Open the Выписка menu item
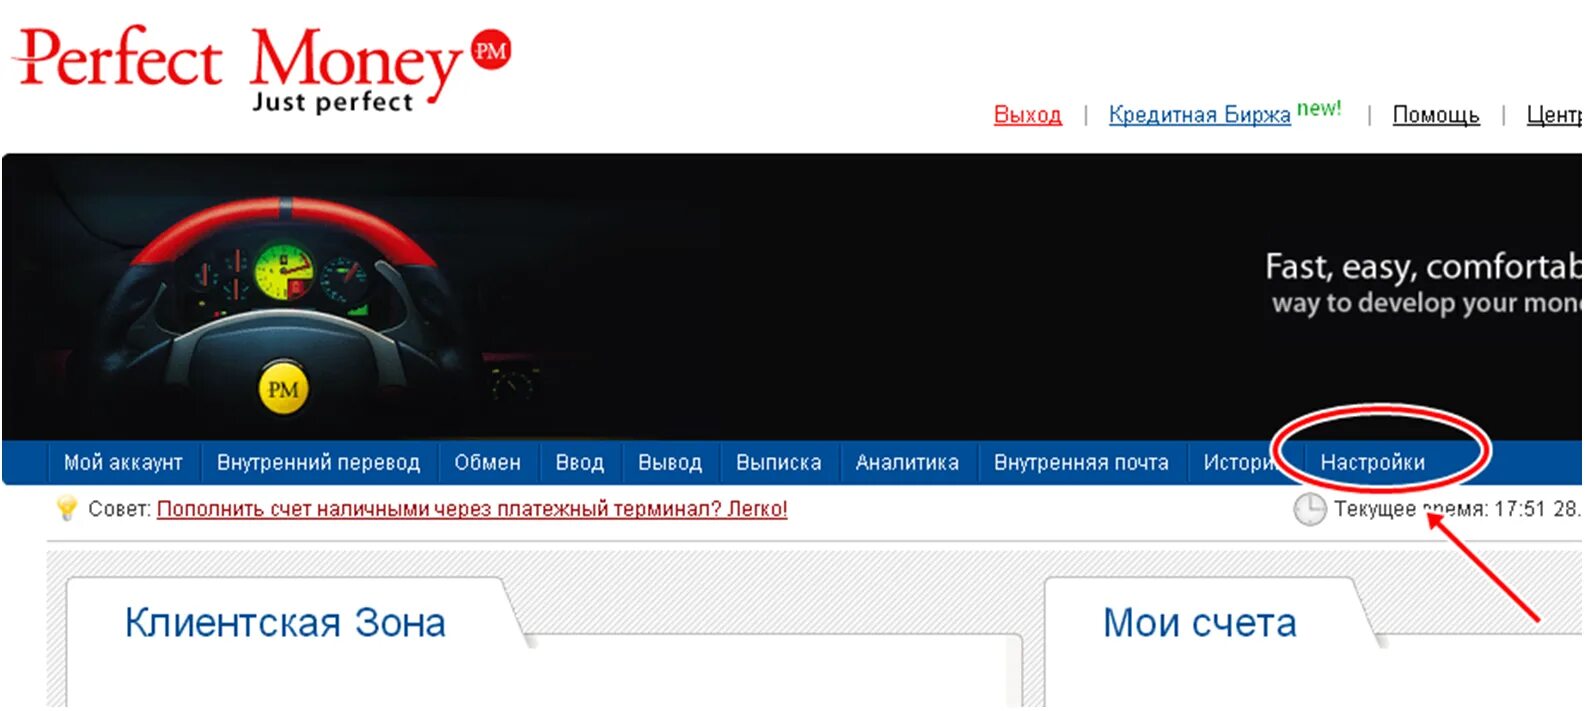The image size is (1586, 711). pyautogui.click(x=779, y=463)
